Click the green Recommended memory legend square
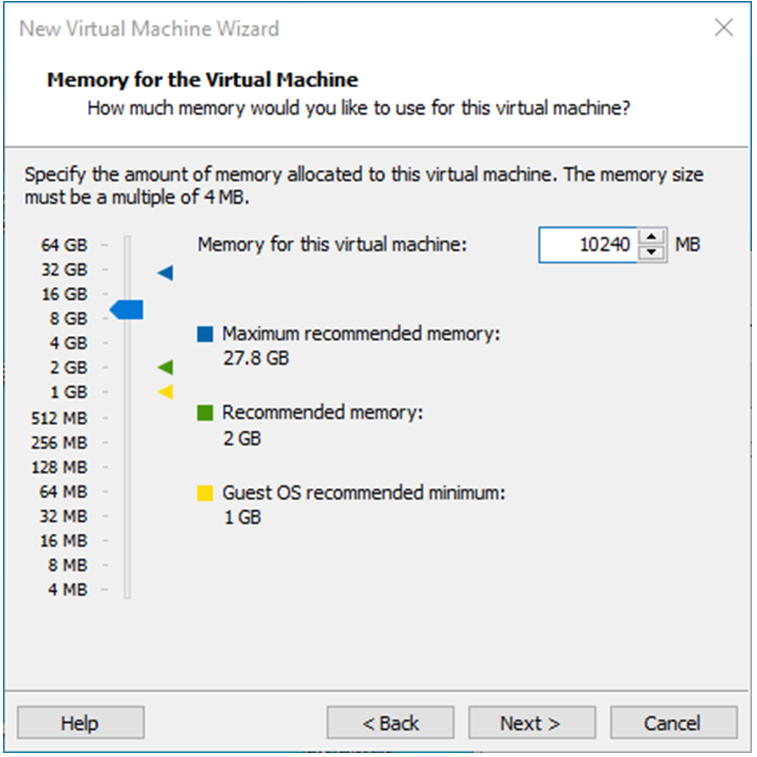The width and height of the screenshot is (757, 757). [205, 413]
